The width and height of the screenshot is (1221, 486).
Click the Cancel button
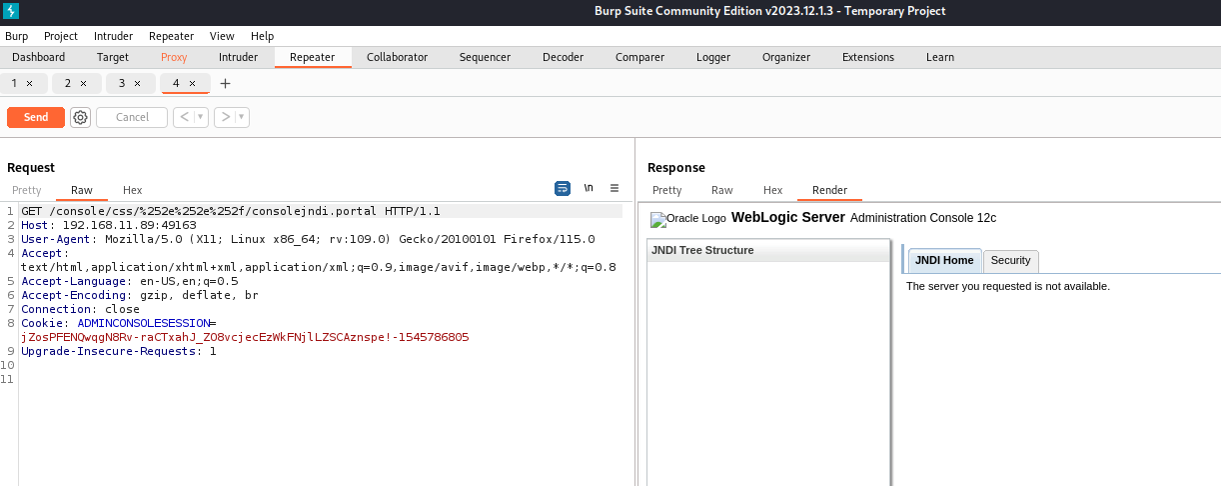pyautogui.click(x=132, y=117)
